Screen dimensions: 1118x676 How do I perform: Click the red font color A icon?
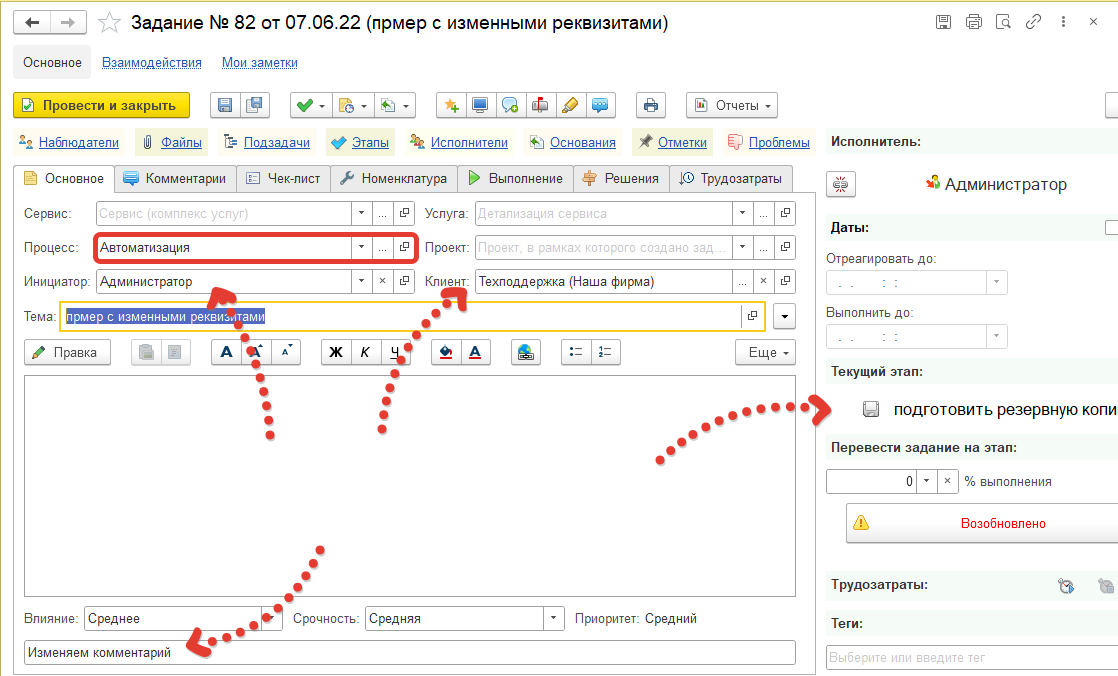pyautogui.click(x=473, y=352)
